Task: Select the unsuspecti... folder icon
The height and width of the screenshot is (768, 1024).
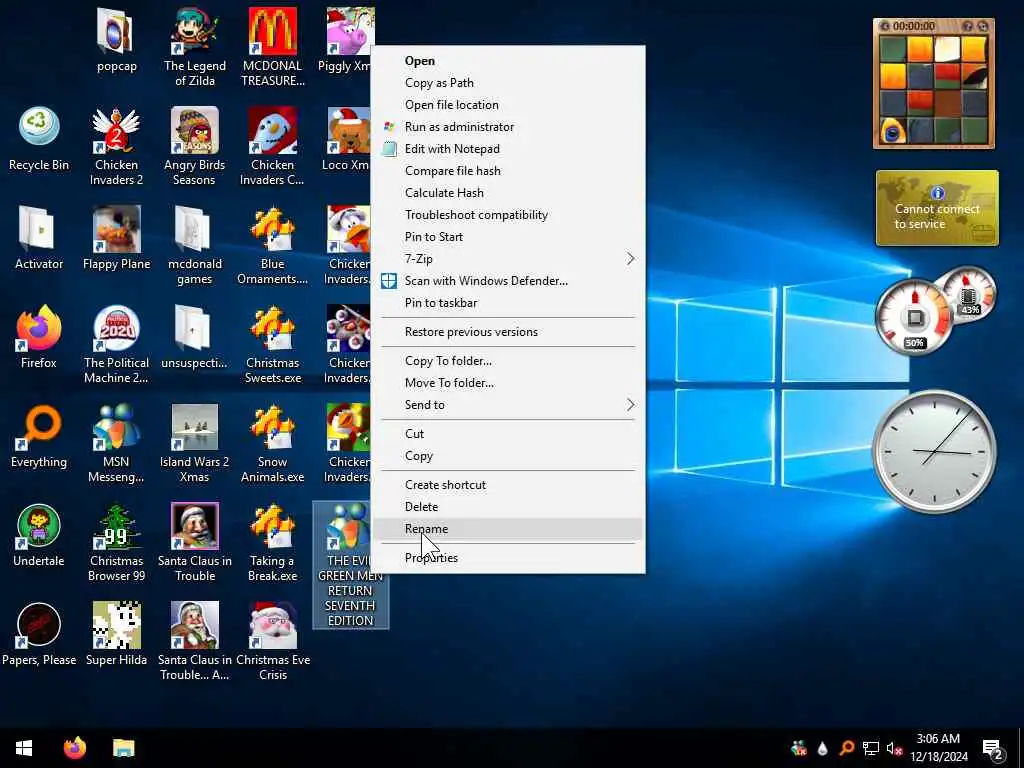Action: (x=195, y=337)
